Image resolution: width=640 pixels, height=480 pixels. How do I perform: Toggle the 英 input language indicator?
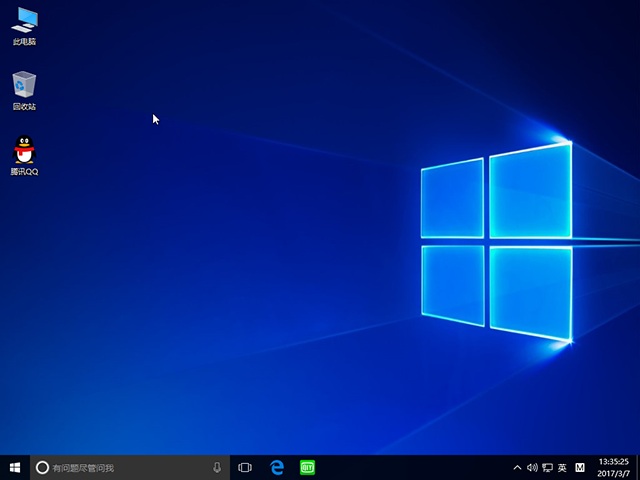pyautogui.click(x=562, y=467)
